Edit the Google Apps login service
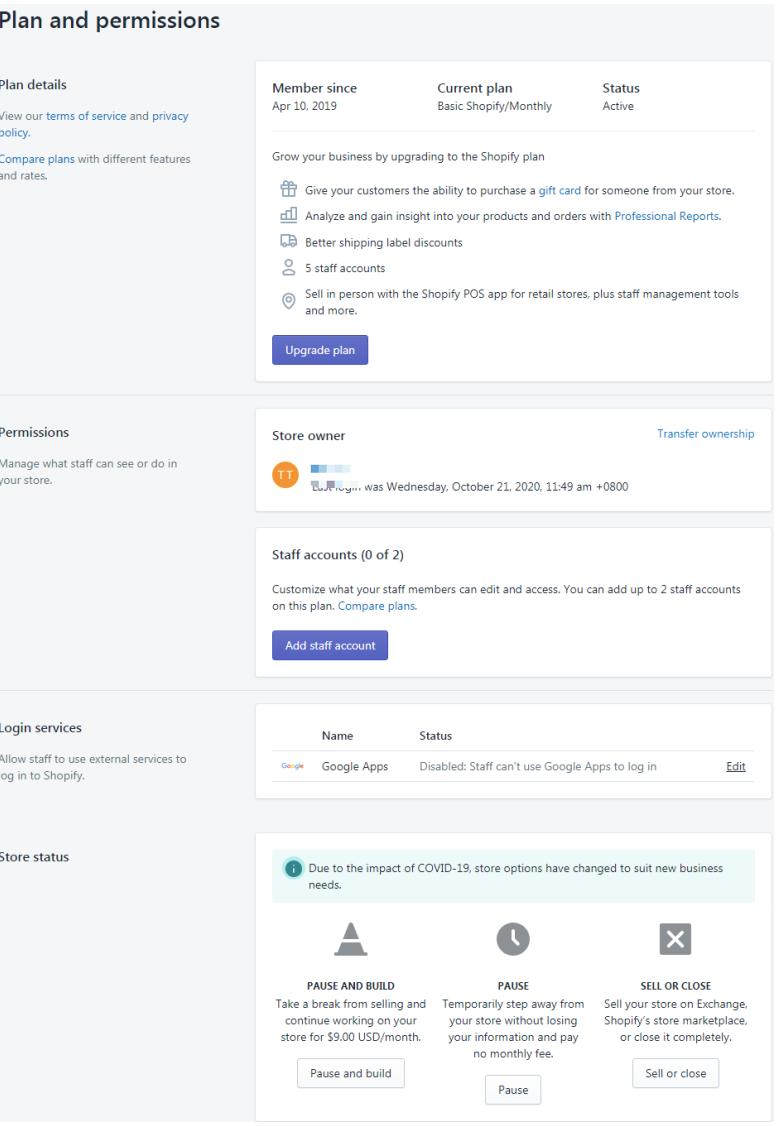 click(736, 766)
